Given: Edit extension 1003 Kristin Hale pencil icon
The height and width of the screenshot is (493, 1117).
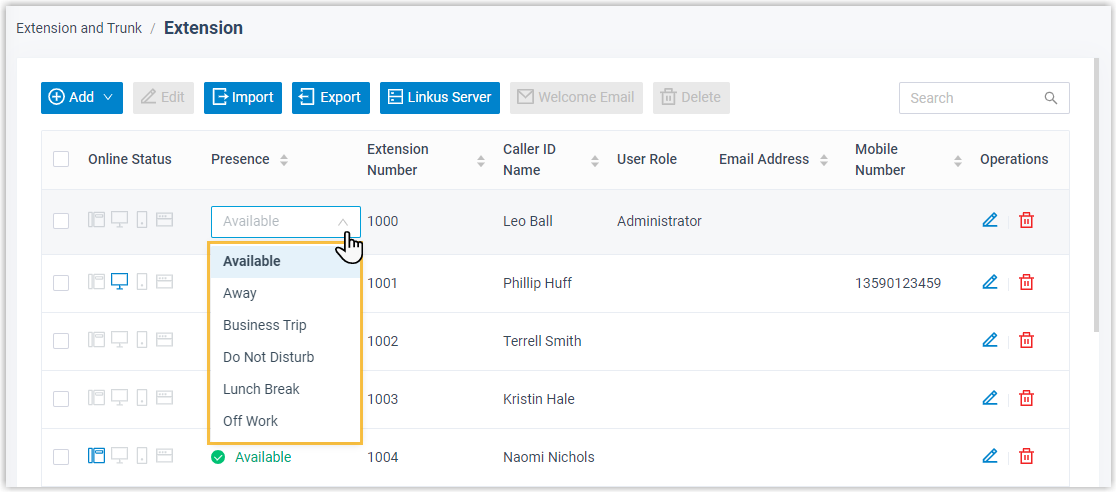Looking at the screenshot, I should (x=989, y=398).
